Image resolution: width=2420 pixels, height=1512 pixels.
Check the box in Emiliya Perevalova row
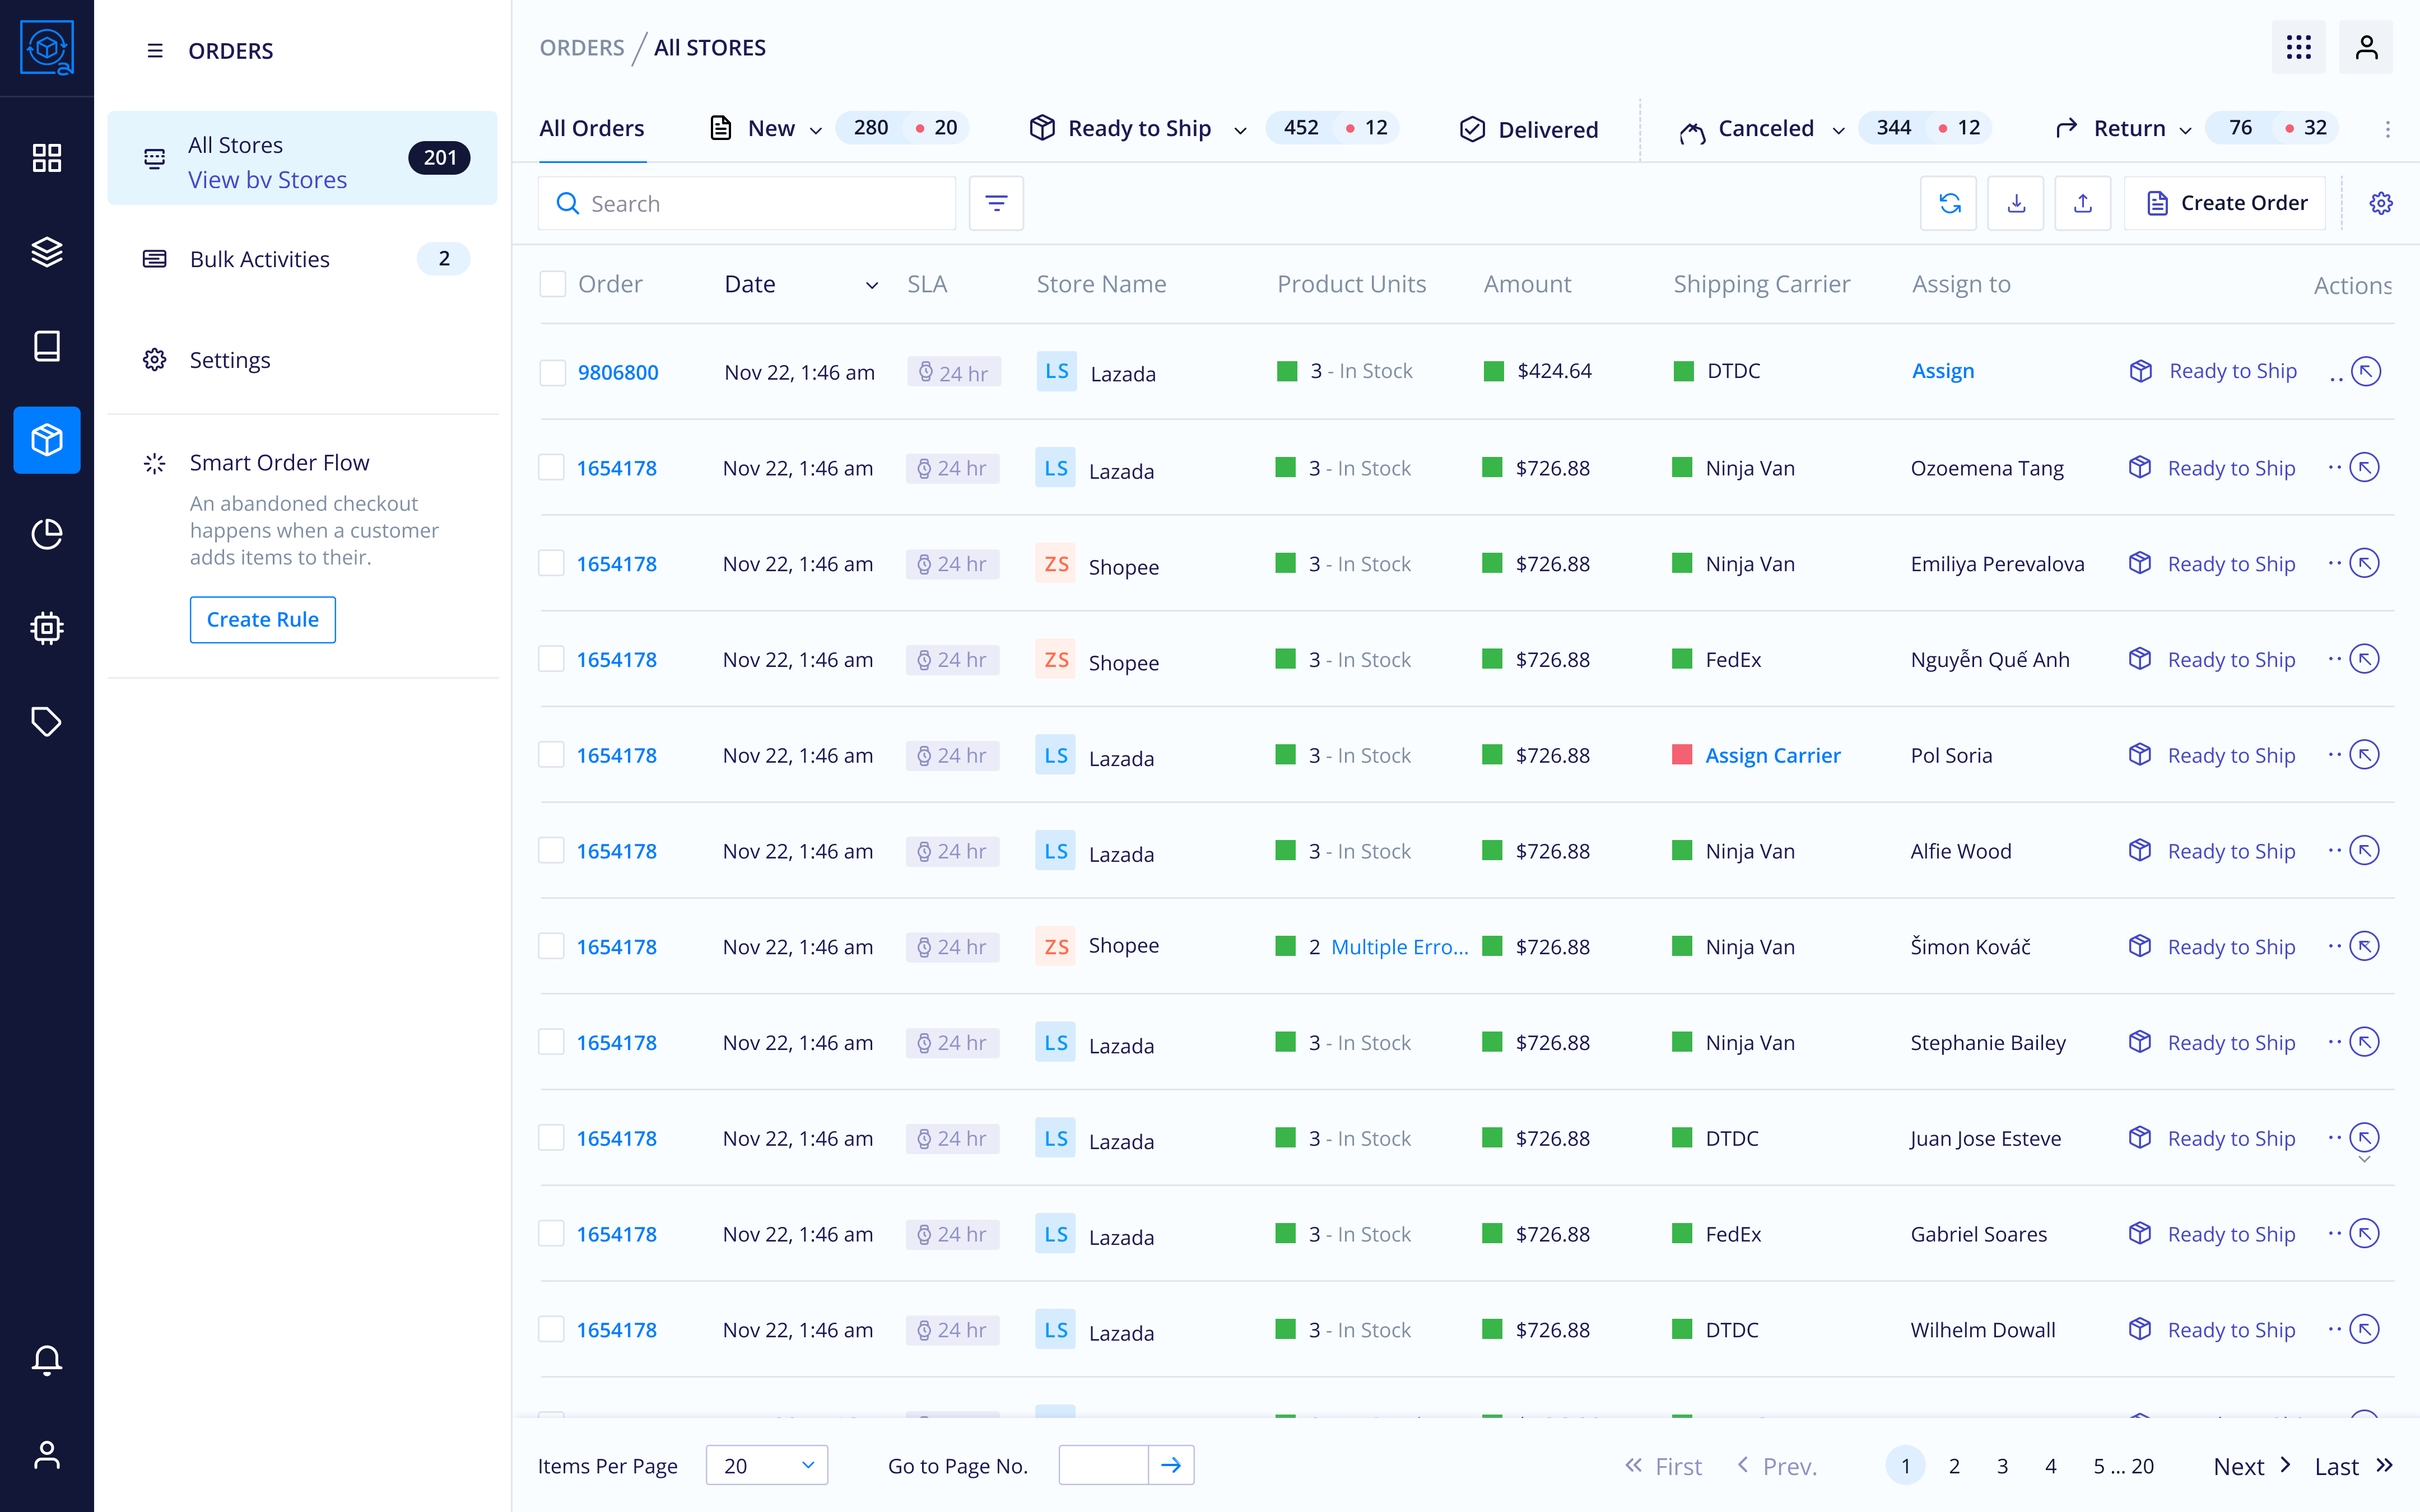point(551,563)
